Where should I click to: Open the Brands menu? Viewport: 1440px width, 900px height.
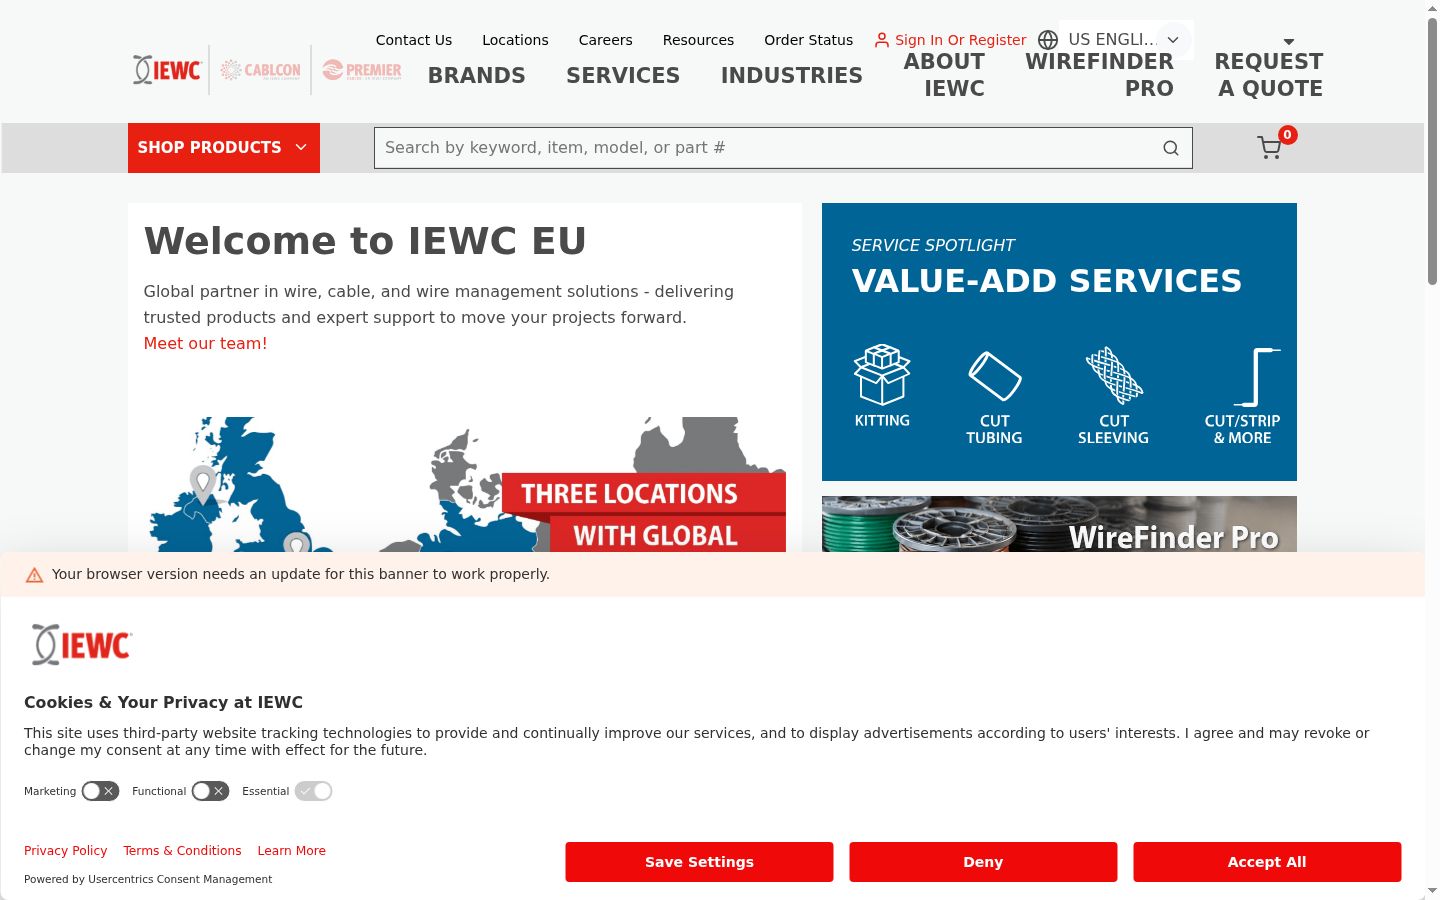[x=477, y=75]
